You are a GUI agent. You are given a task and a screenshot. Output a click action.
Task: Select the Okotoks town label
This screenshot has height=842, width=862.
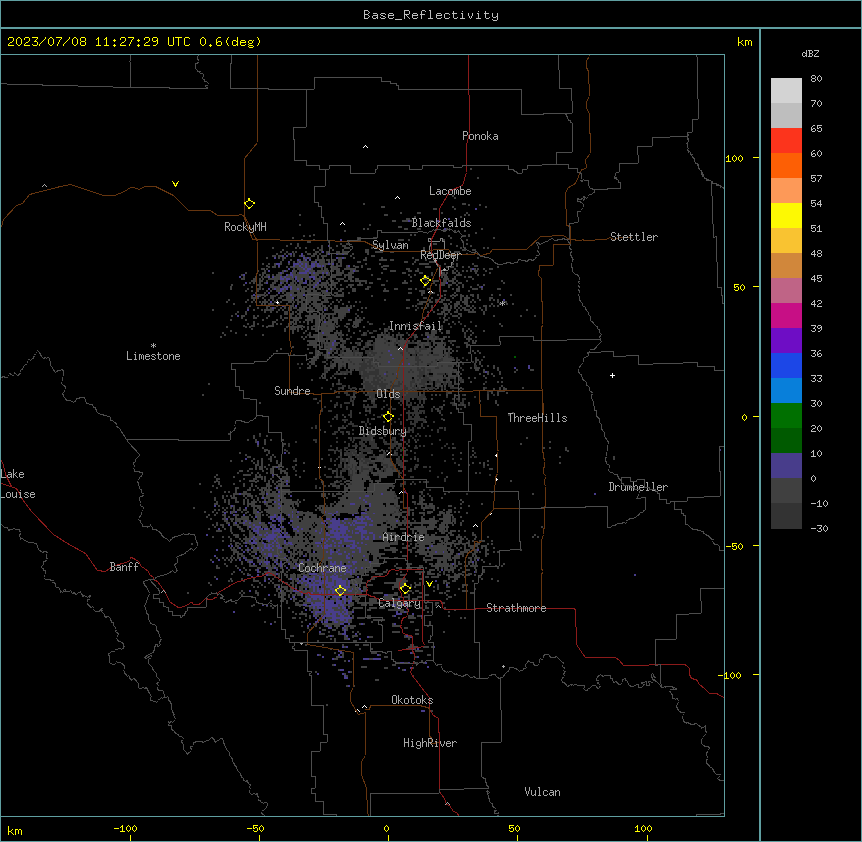click(412, 700)
